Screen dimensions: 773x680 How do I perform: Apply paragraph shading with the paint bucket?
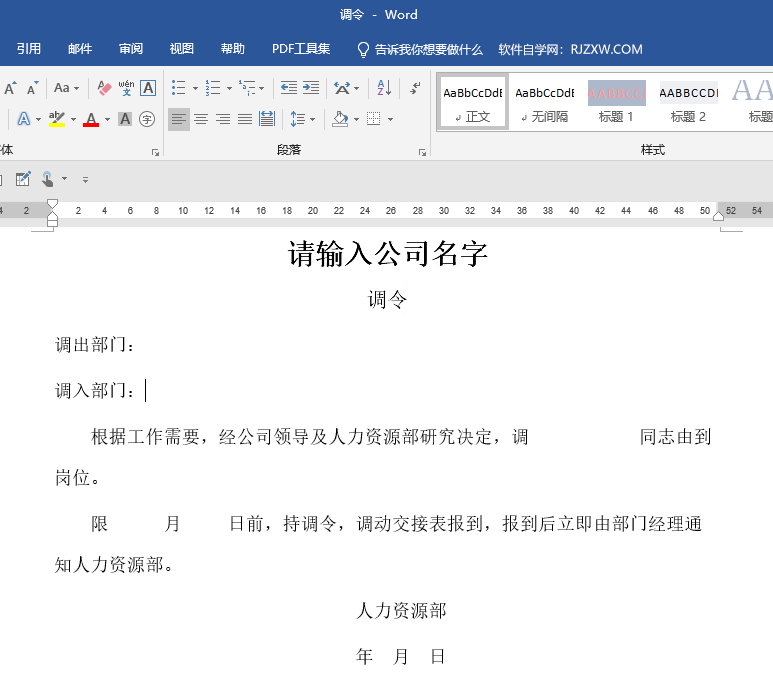pyautogui.click(x=340, y=119)
